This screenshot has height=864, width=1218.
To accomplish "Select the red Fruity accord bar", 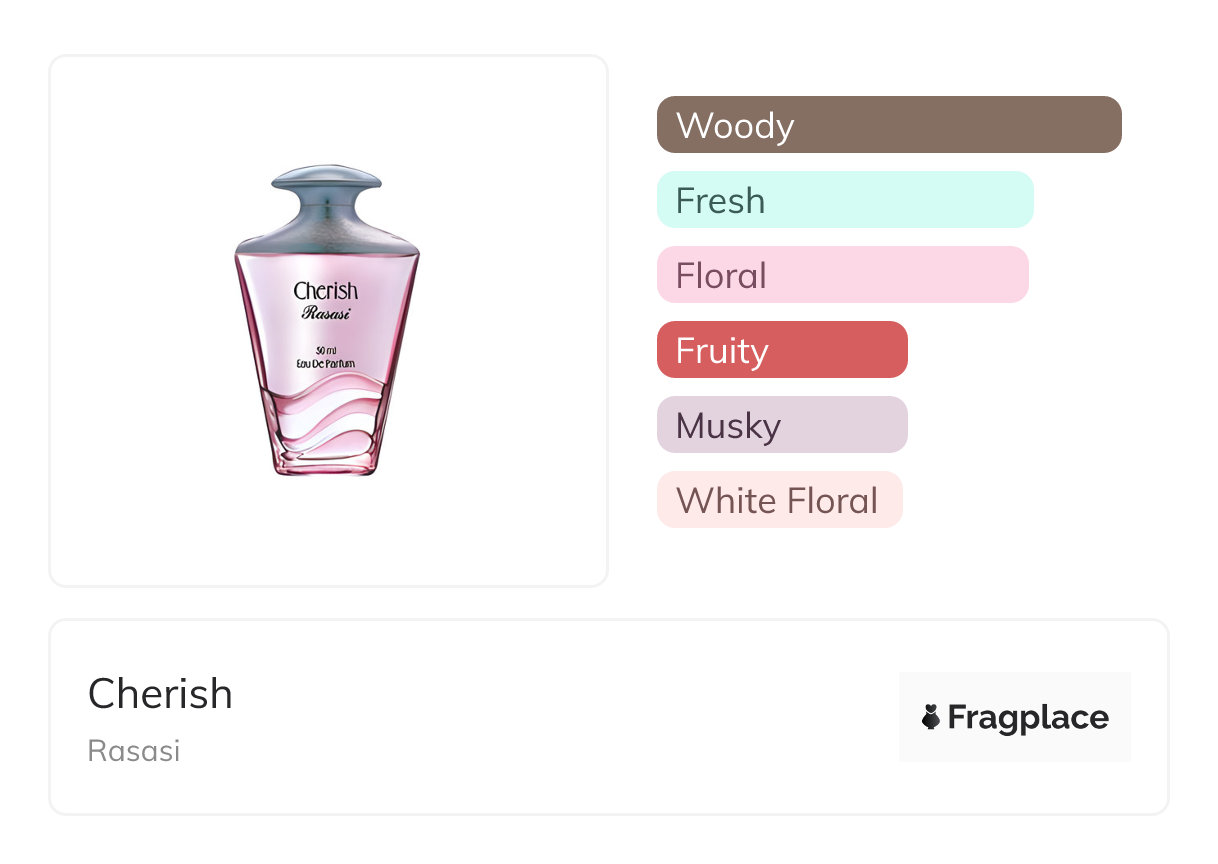I will [782, 350].
